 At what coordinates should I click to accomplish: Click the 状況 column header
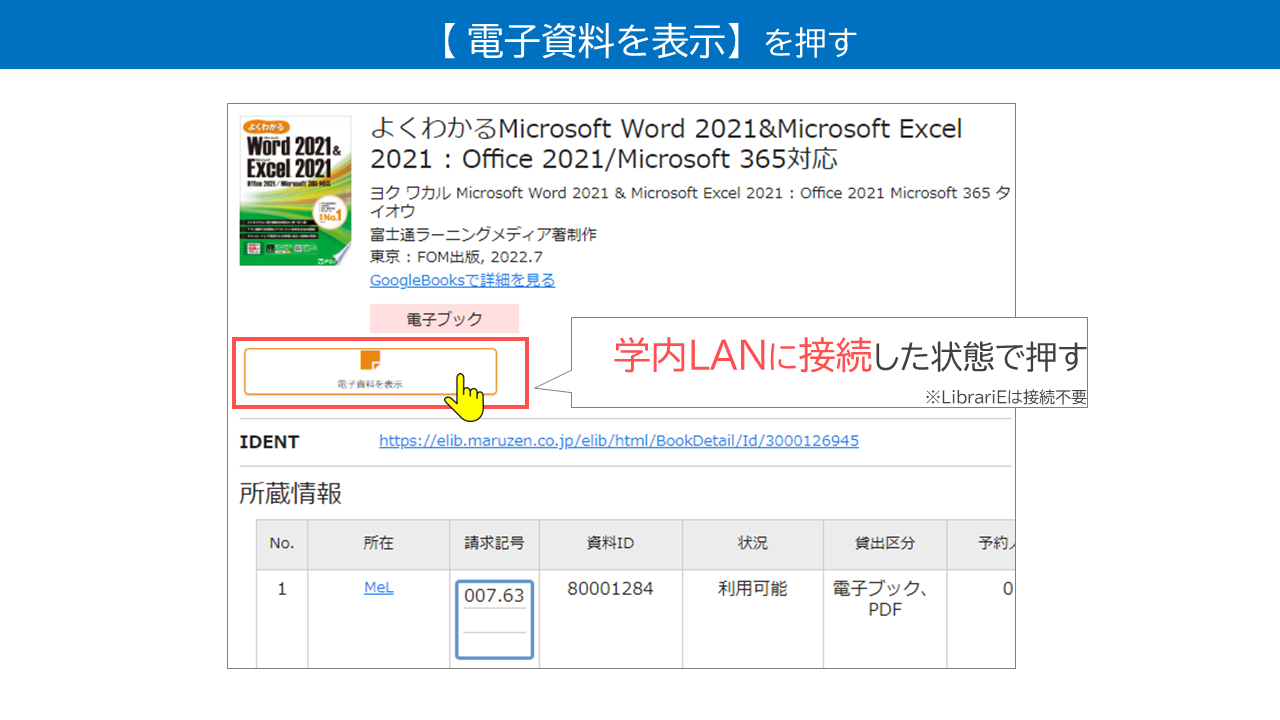[752, 544]
